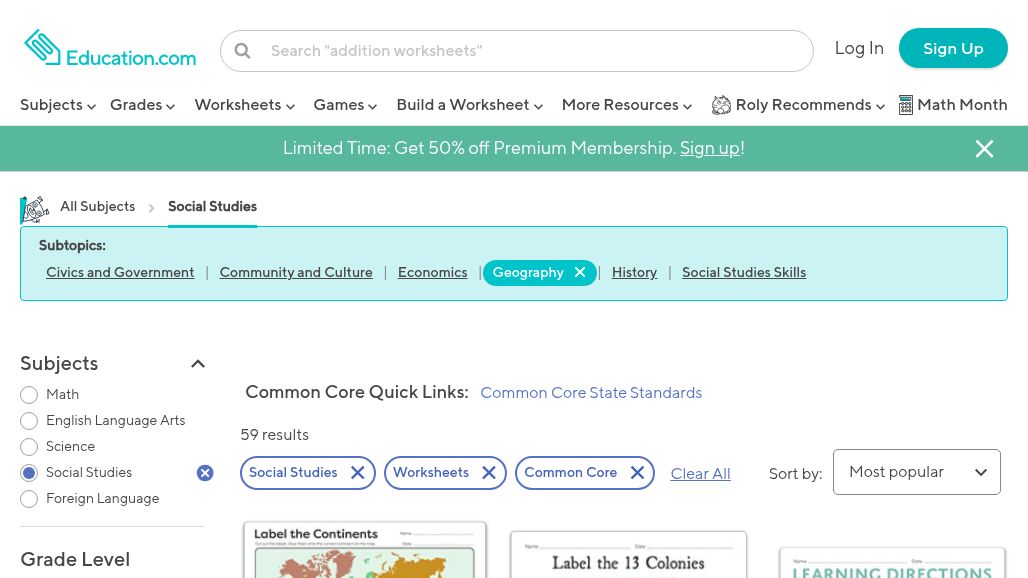Click the Education.com logo
This screenshot has height=578, width=1028.
point(110,47)
